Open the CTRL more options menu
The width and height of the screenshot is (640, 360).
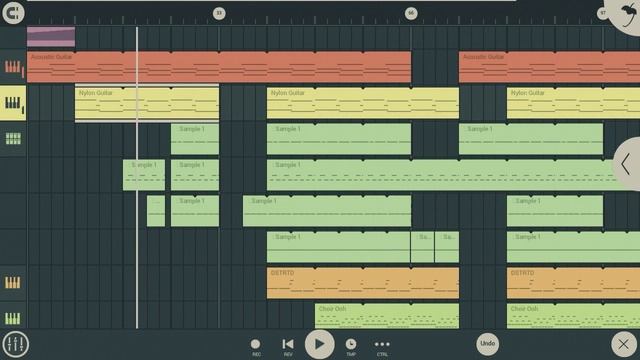(382, 347)
